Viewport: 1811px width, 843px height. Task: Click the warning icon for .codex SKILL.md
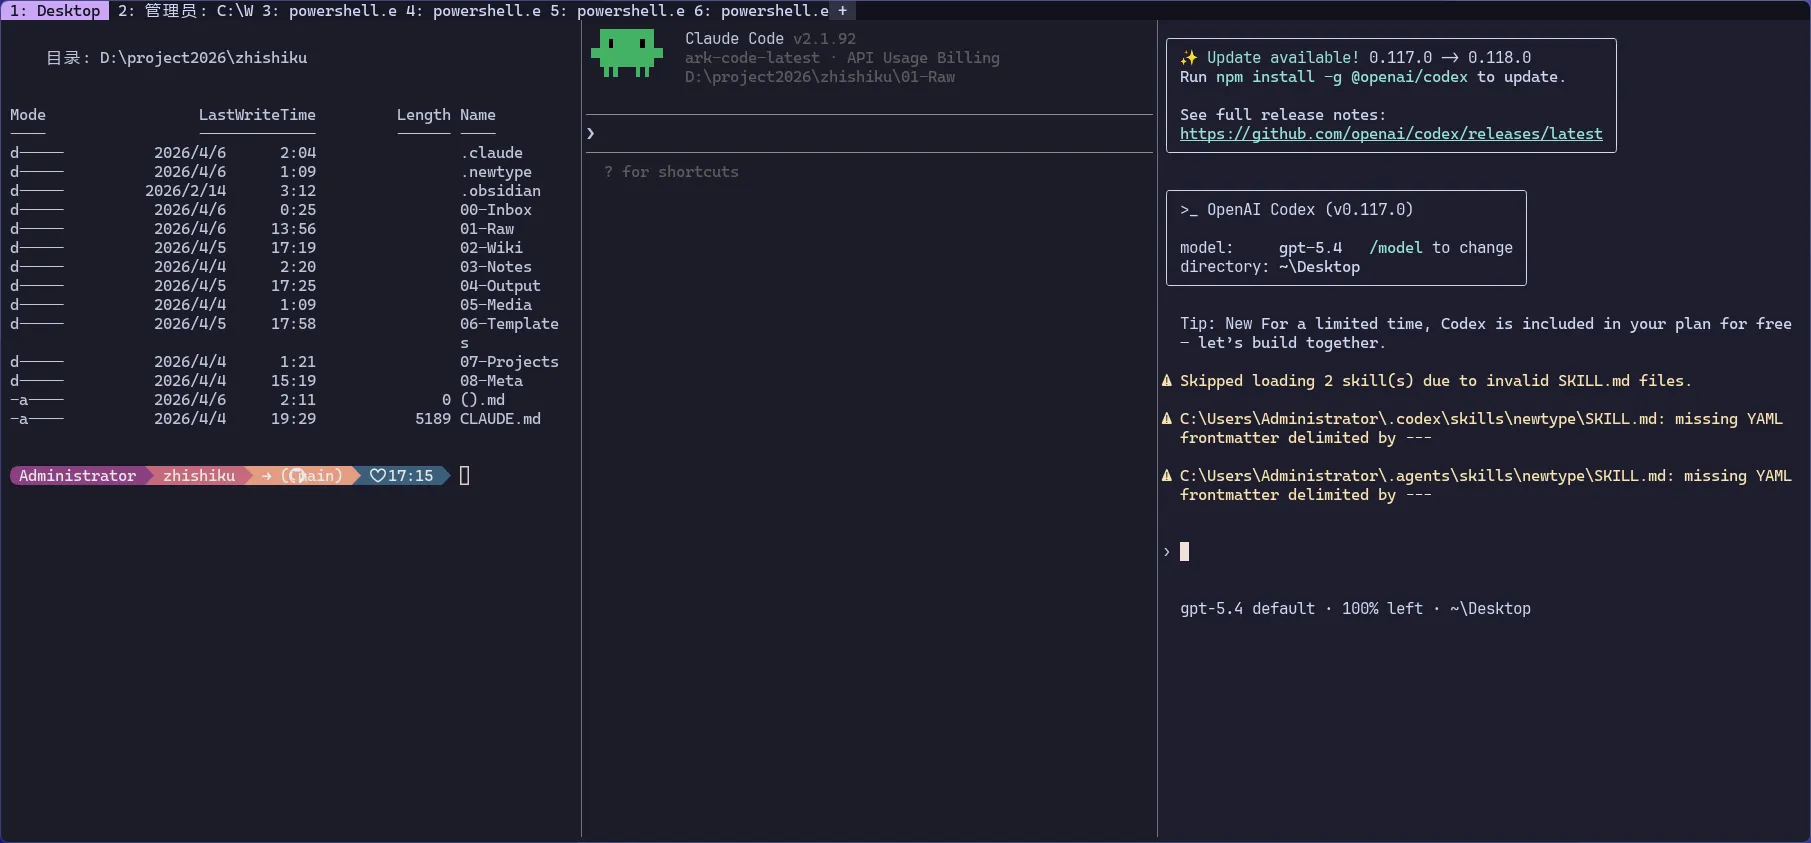tap(1167, 419)
